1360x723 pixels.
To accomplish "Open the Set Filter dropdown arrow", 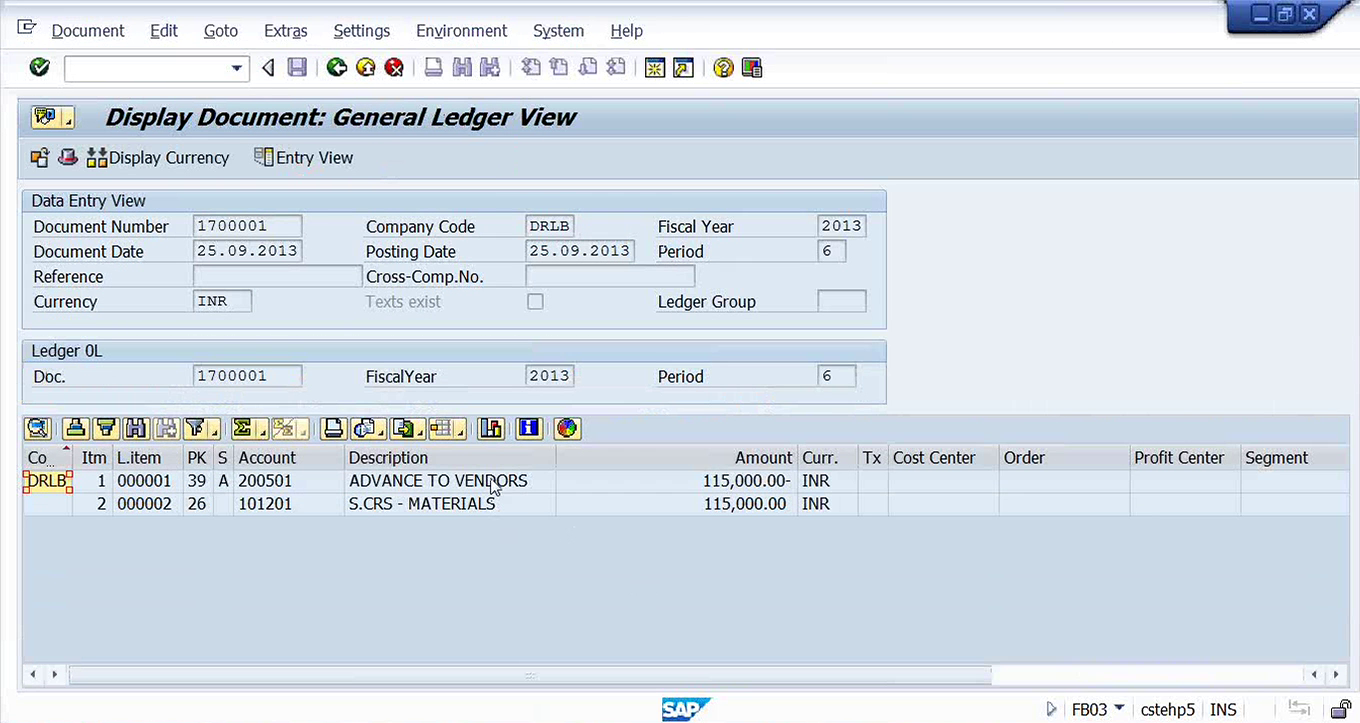I will 215,431.
